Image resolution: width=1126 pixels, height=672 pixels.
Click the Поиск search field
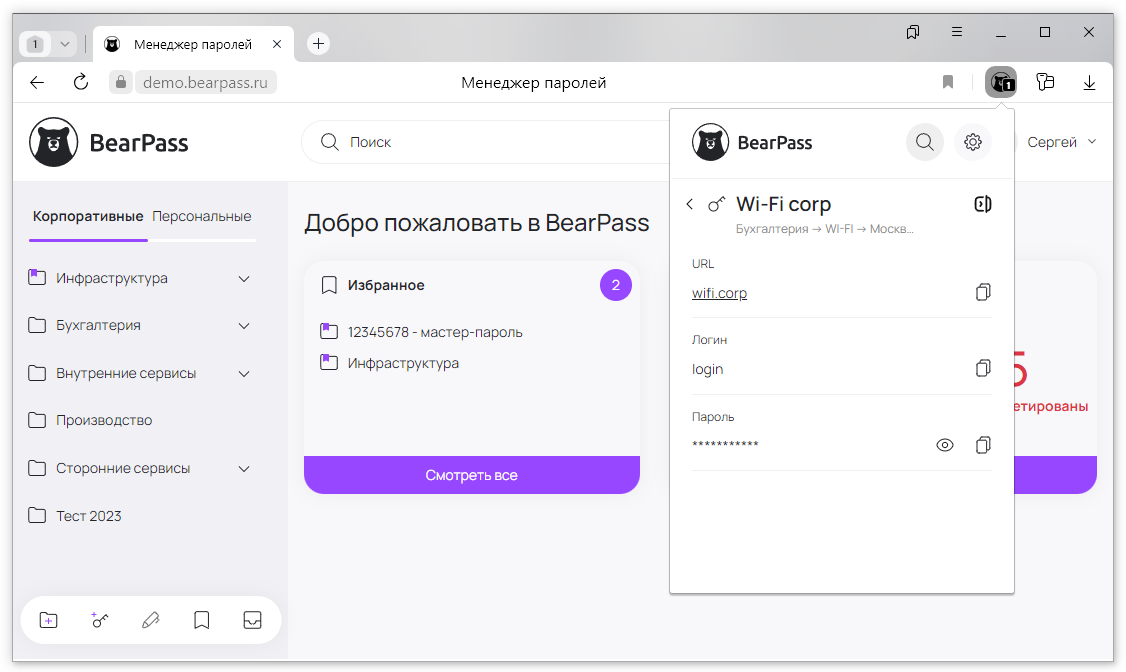point(480,142)
